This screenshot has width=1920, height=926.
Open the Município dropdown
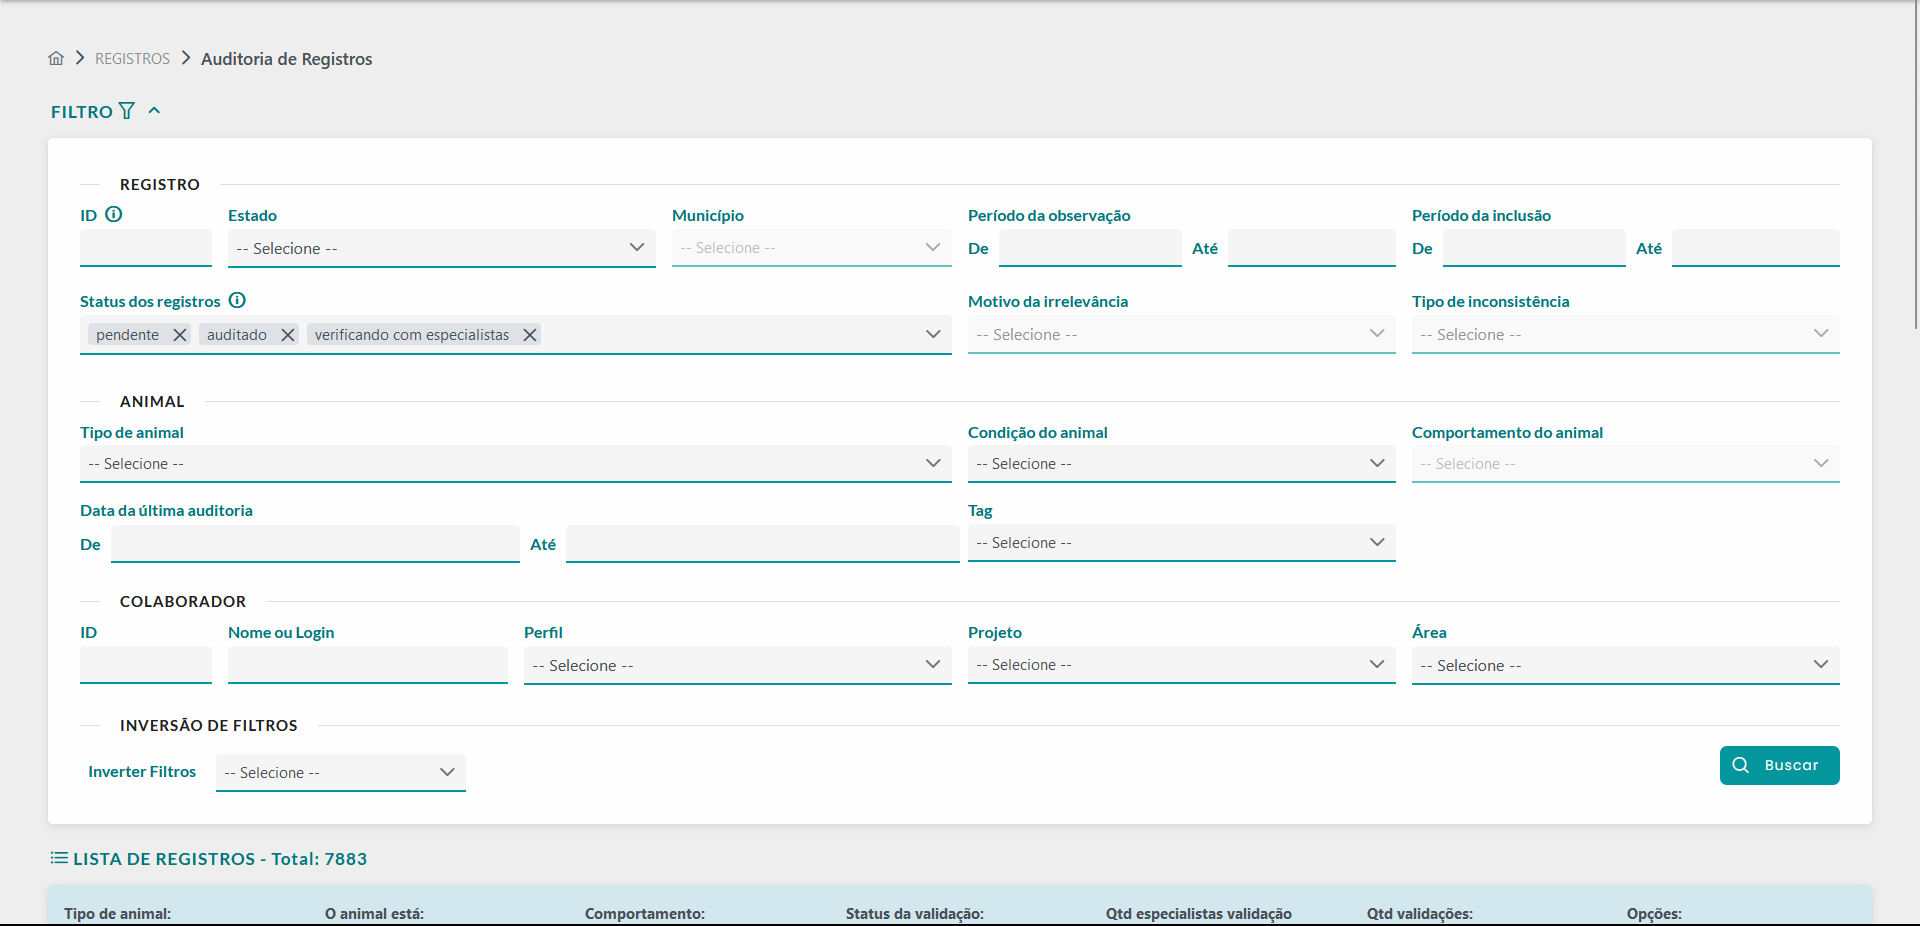[812, 248]
